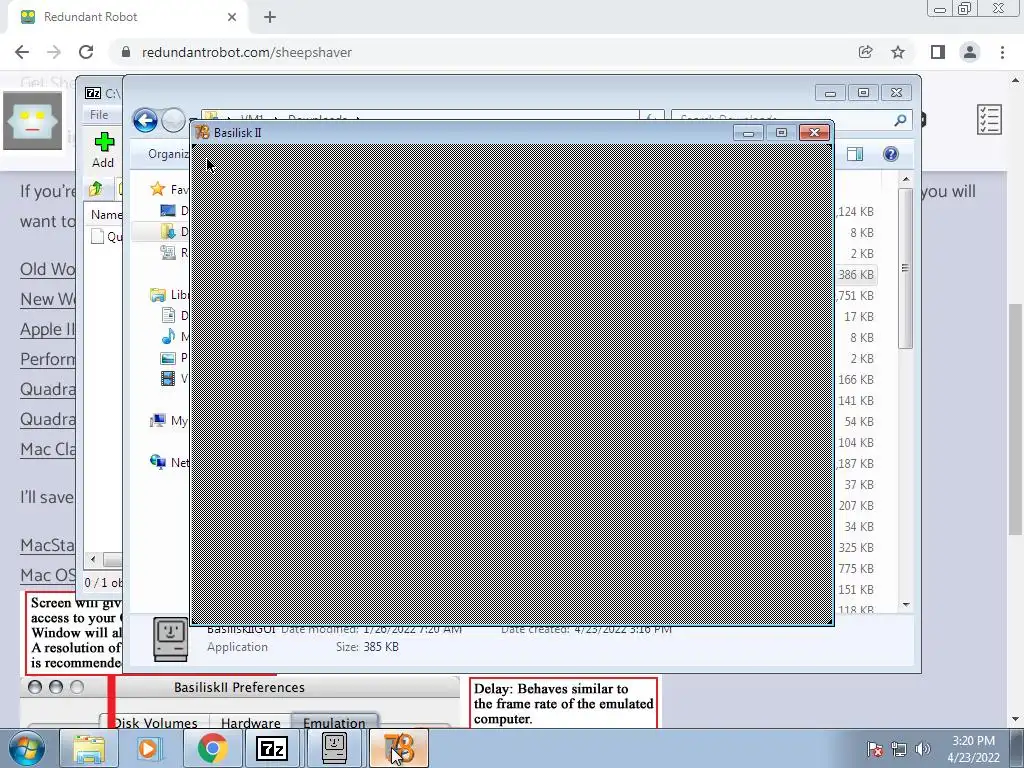The image size is (1024, 768).
Task: Select the 166 KB file row
Action: (856, 380)
